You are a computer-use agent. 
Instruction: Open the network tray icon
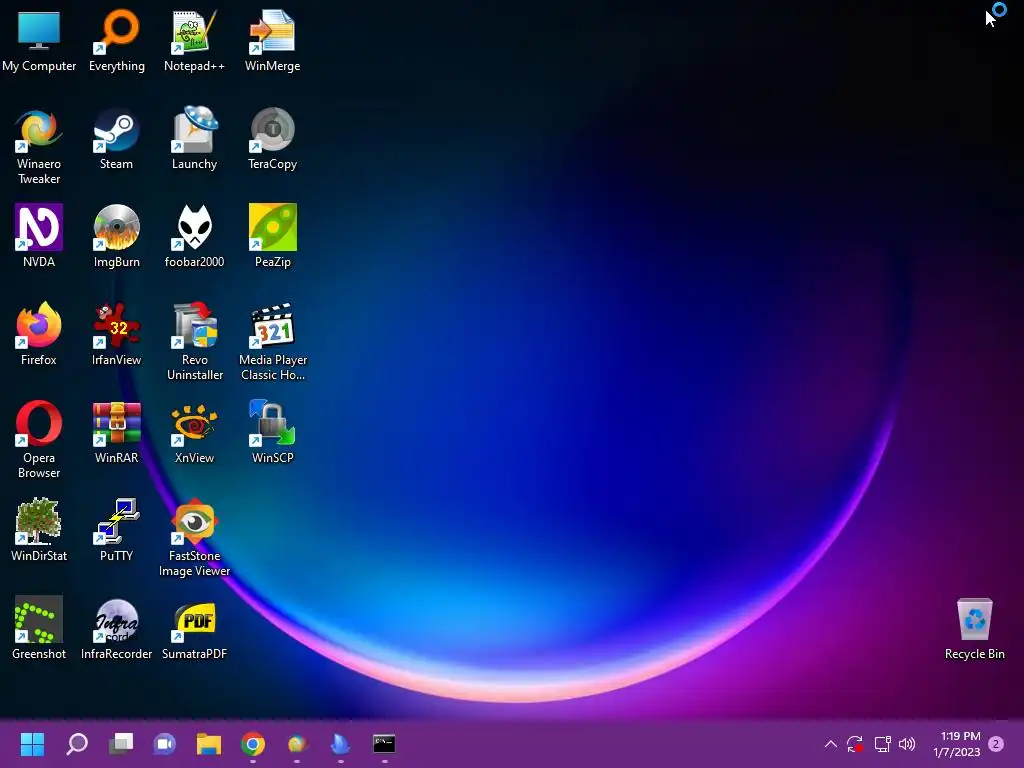point(882,744)
